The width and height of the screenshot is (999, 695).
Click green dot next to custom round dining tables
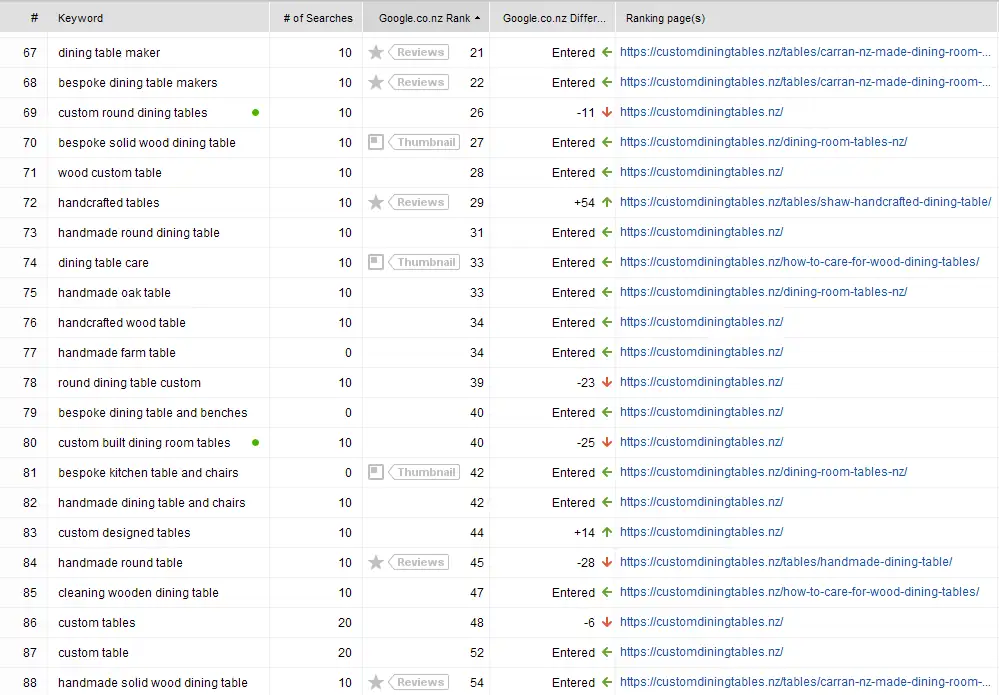(255, 112)
